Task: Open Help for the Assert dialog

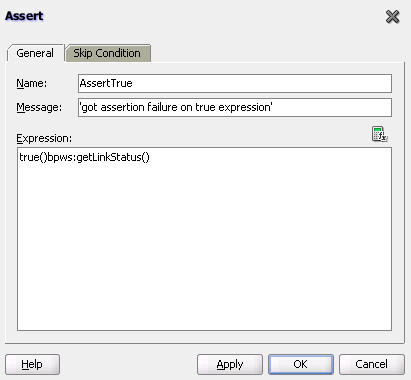Action: [x=32, y=364]
